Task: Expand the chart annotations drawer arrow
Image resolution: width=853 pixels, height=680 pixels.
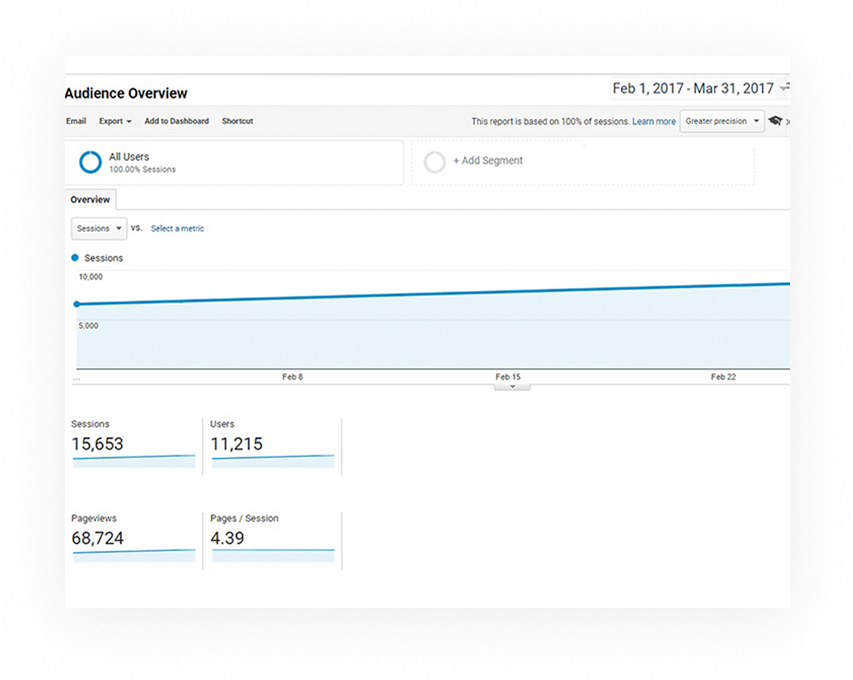Action: (x=512, y=387)
